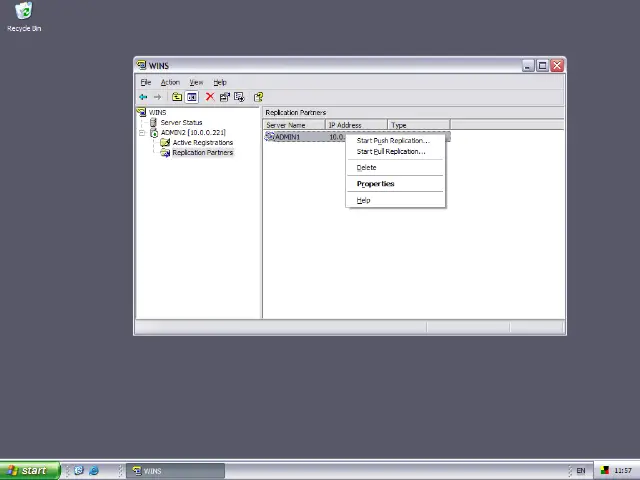
Task: Collapse the ADMIN2 server node
Action: (x=142, y=133)
